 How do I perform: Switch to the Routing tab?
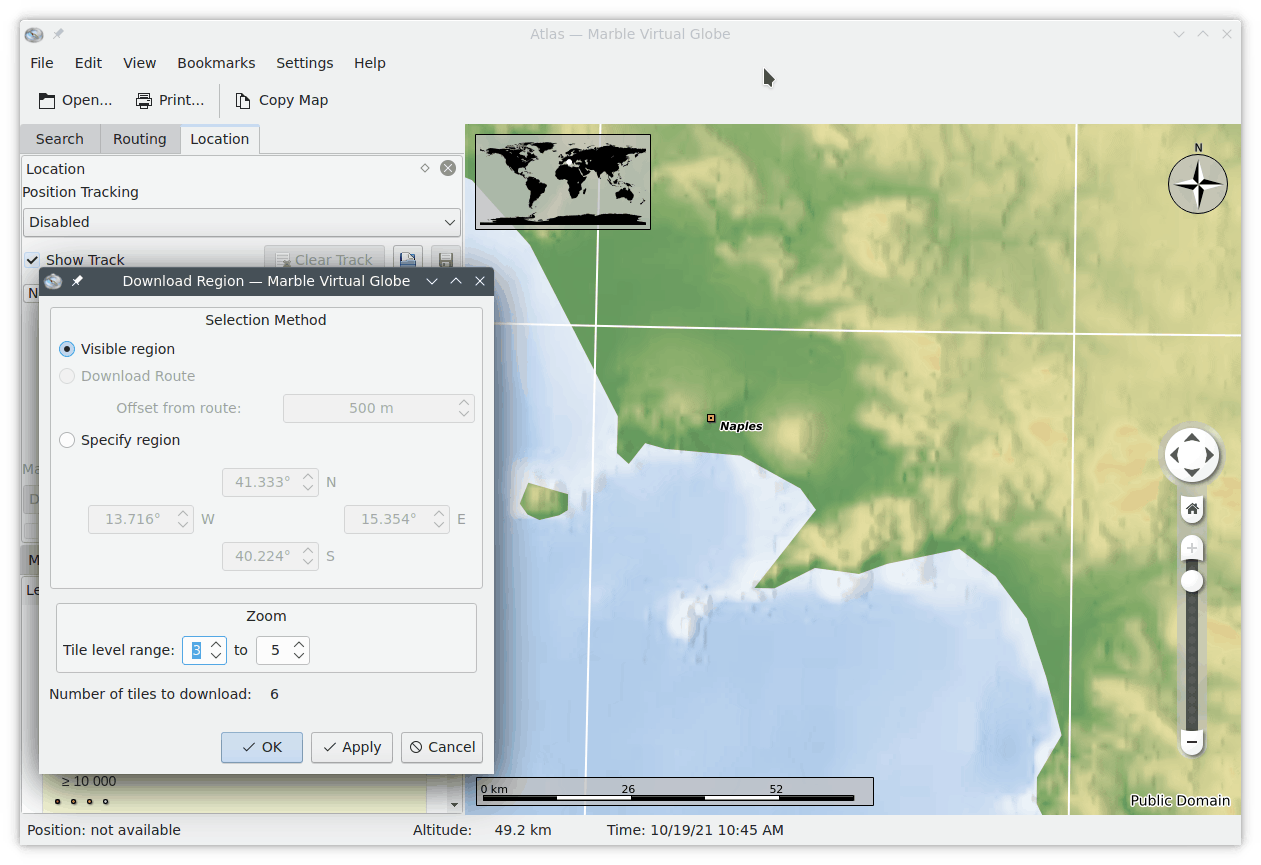pos(139,139)
